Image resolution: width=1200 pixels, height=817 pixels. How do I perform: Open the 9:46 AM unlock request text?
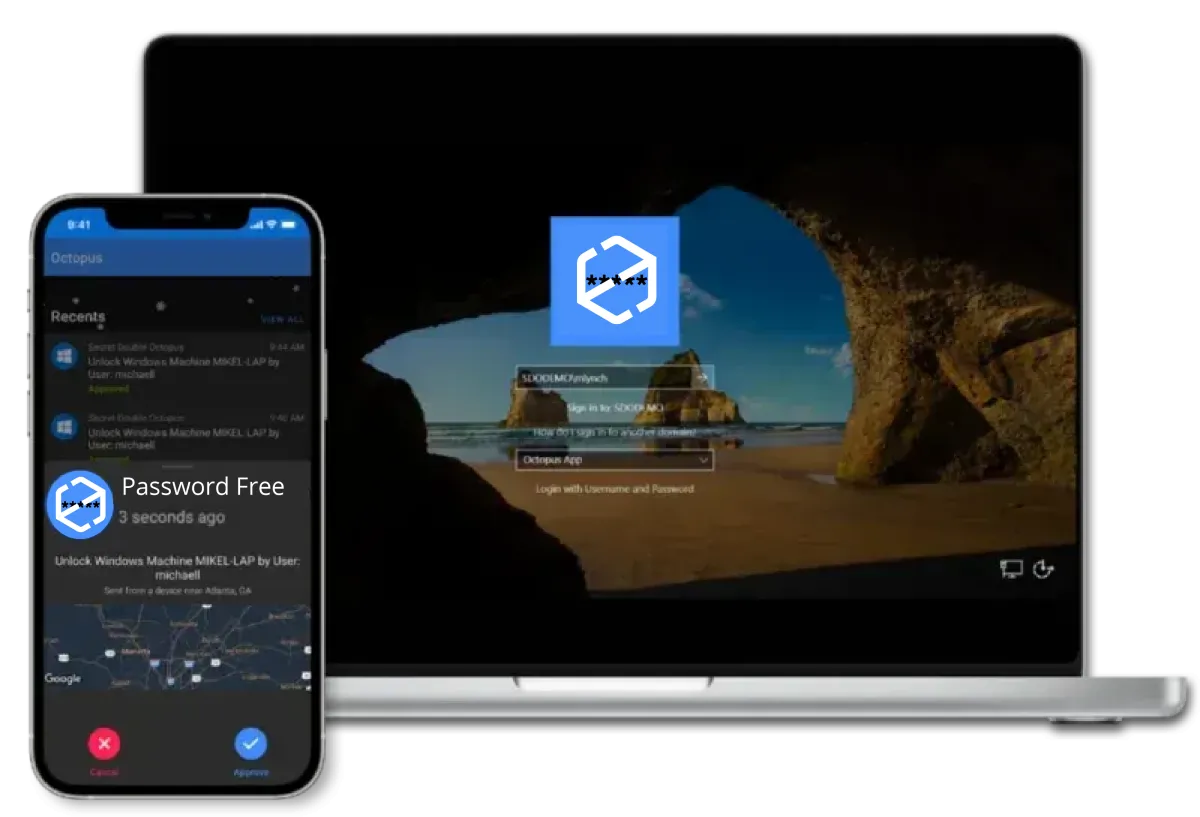[184, 438]
